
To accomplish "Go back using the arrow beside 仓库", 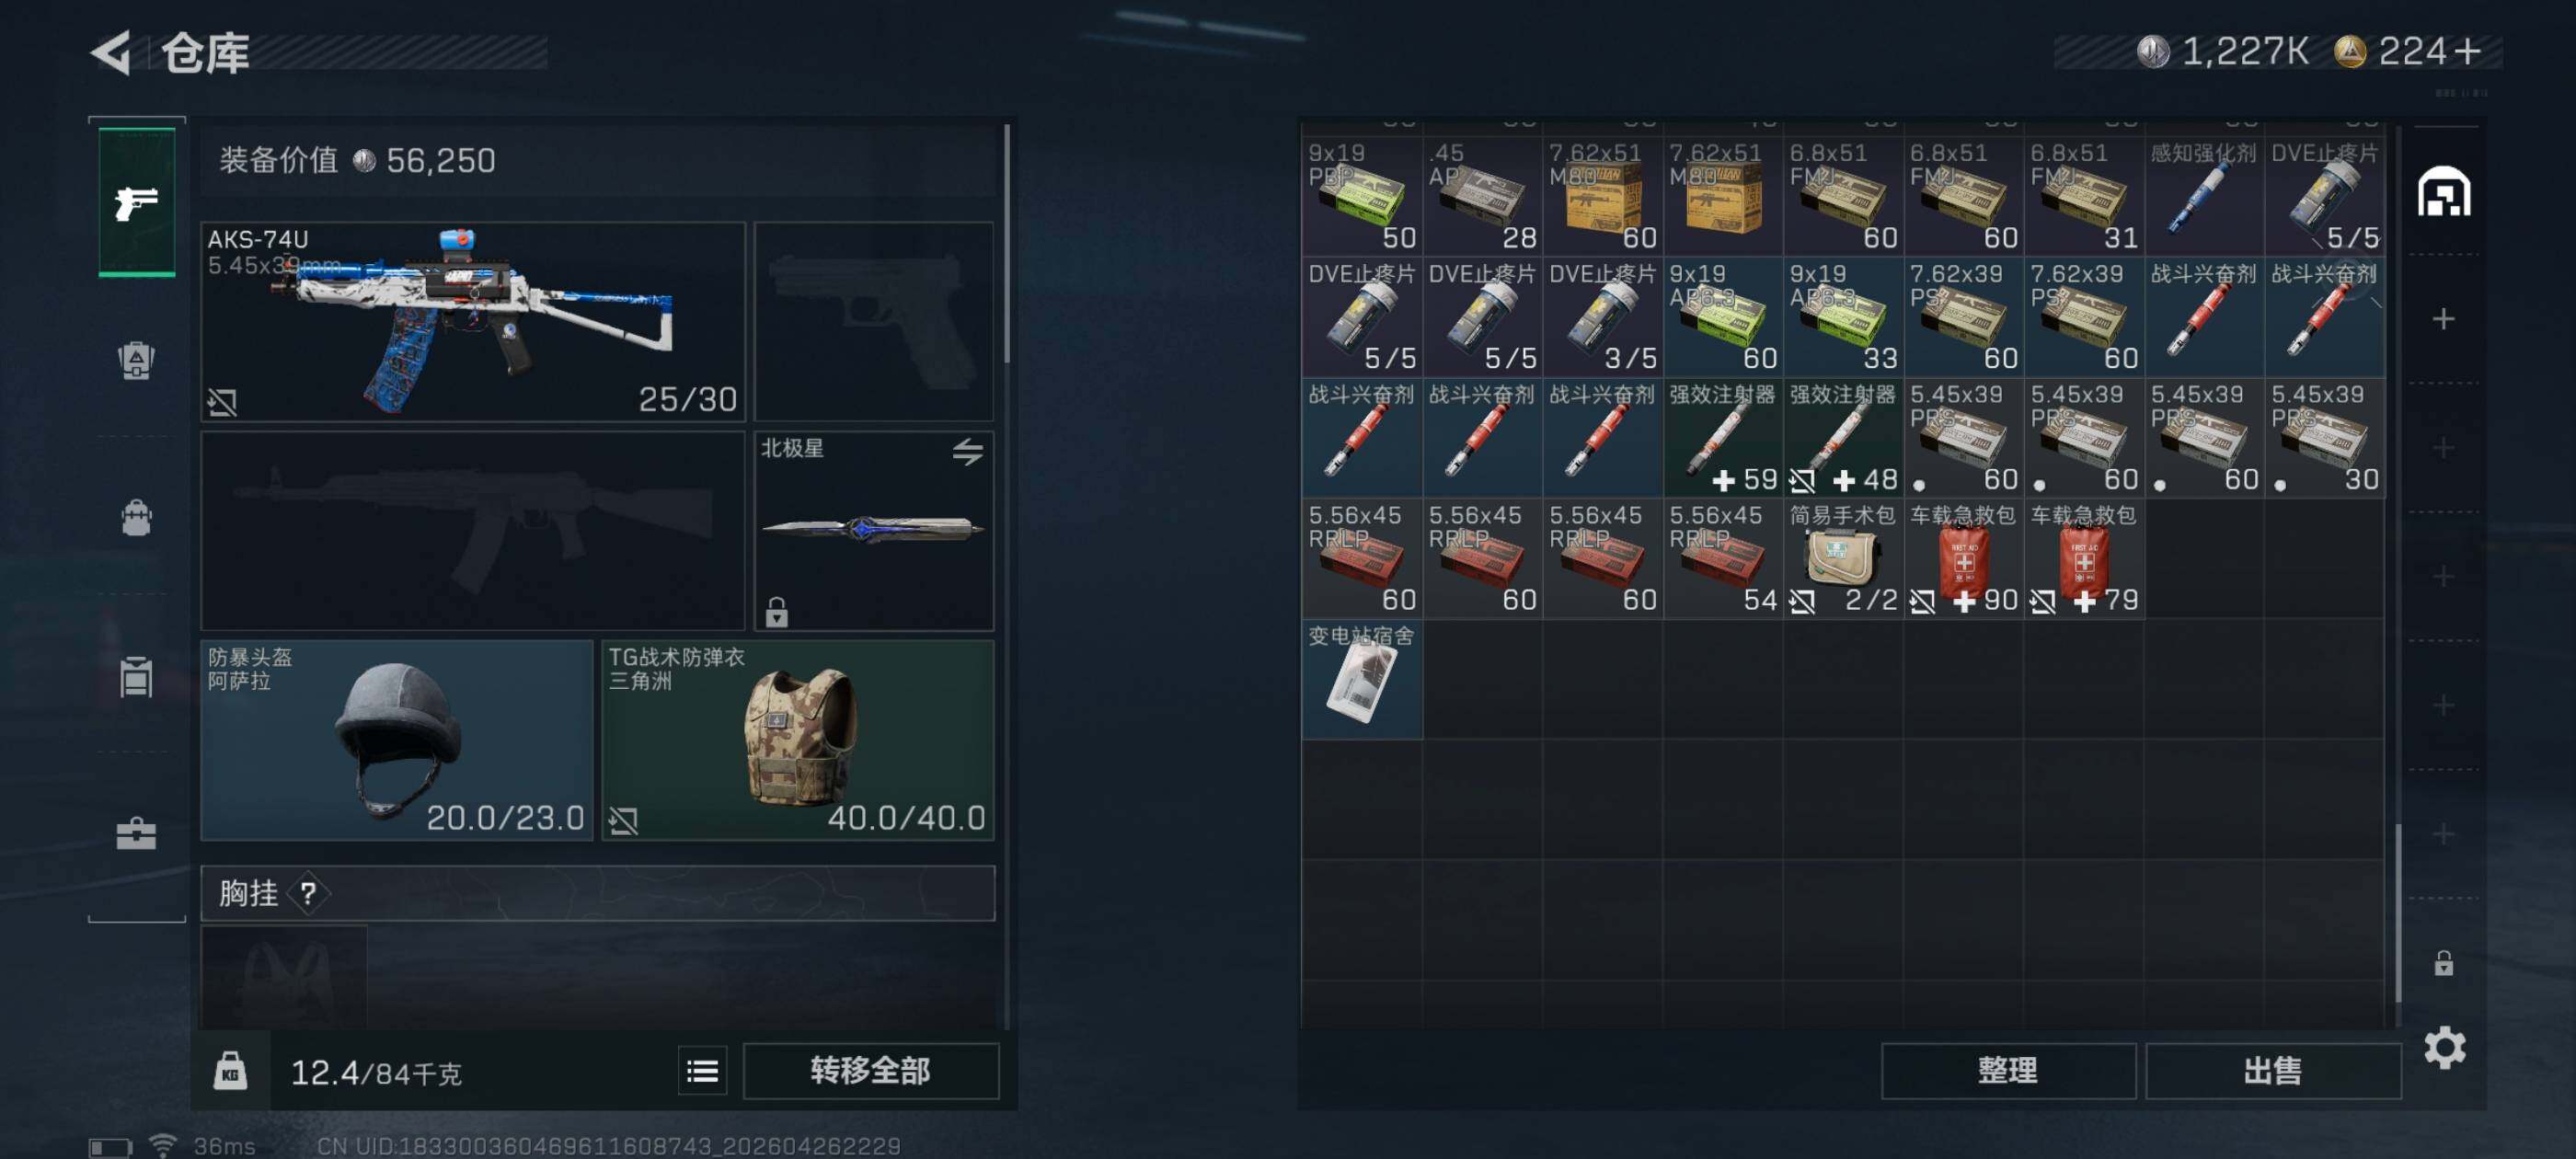I will [111, 52].
